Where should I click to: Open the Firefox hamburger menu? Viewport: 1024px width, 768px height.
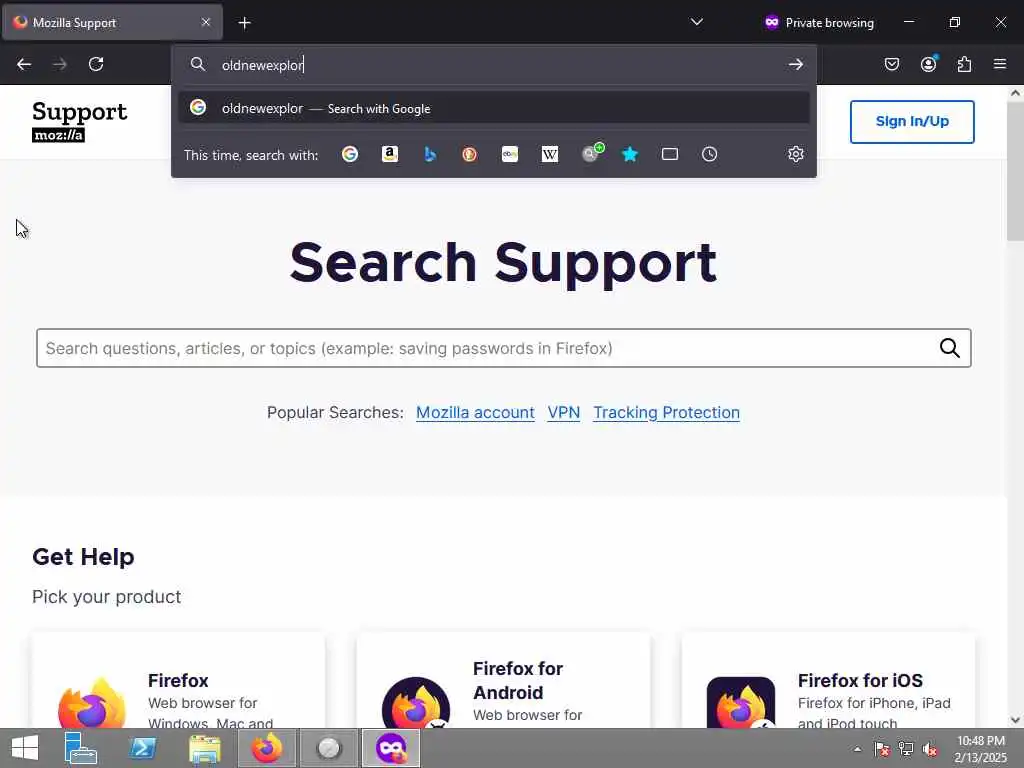[x=1000, y=64]
